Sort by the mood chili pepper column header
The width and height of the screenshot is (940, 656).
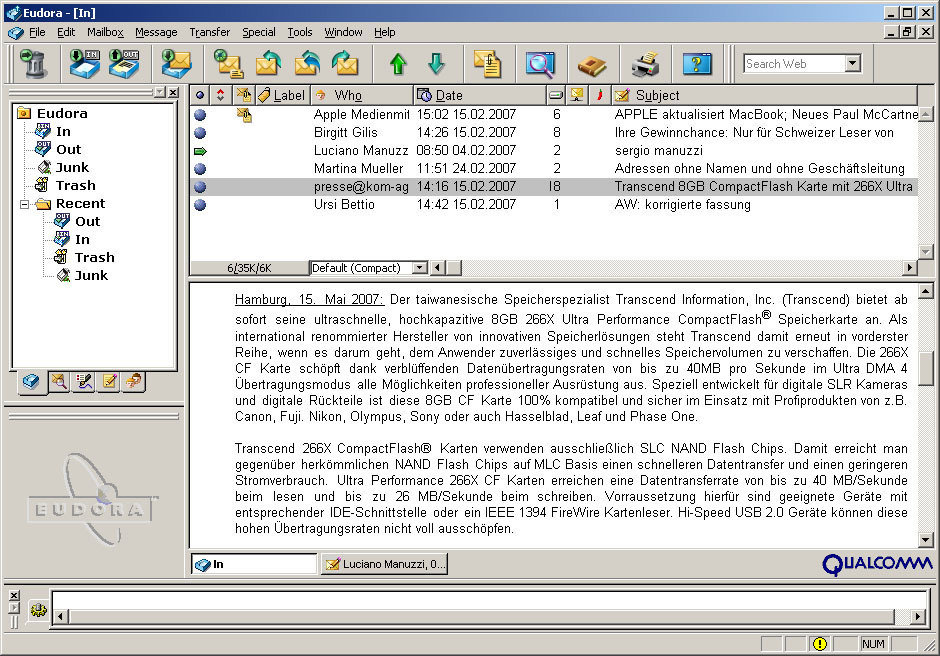tap(599, 95)
